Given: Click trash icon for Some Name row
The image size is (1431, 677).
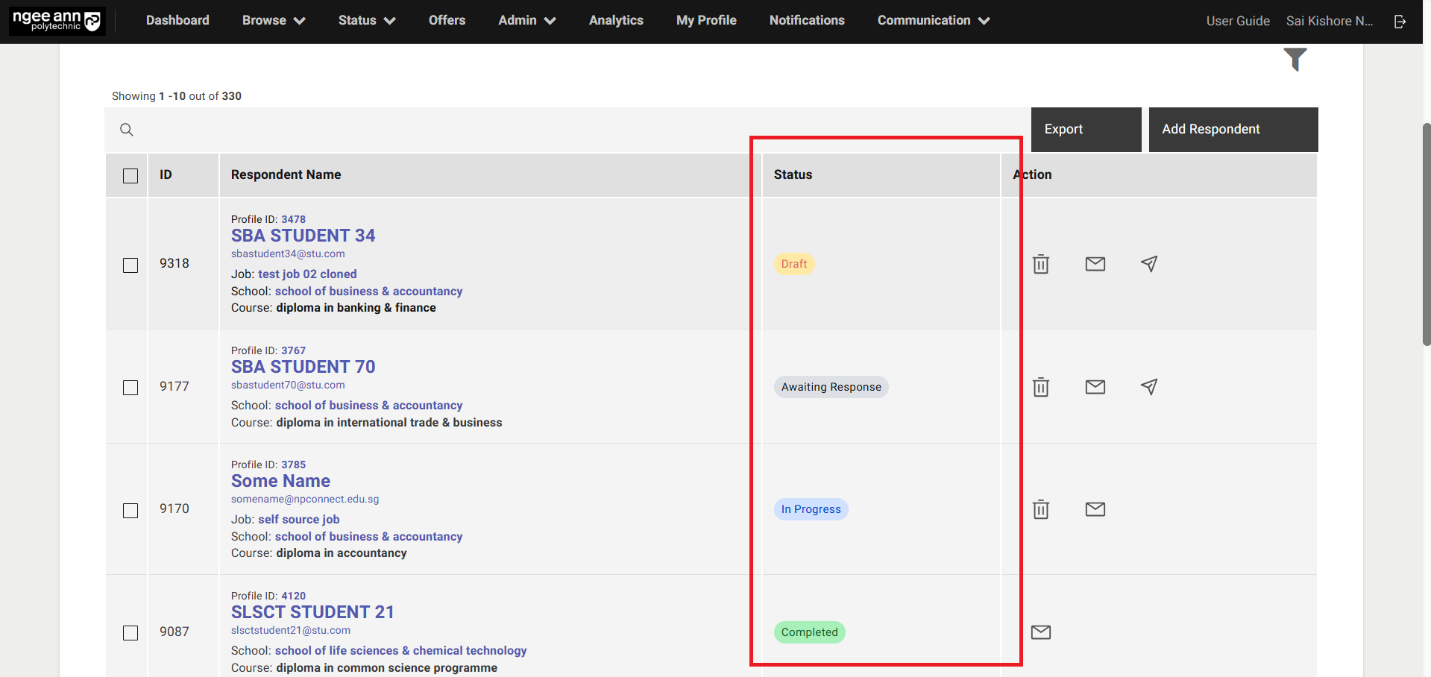Looking at the screenshot, I should [x=1041, y=510].
